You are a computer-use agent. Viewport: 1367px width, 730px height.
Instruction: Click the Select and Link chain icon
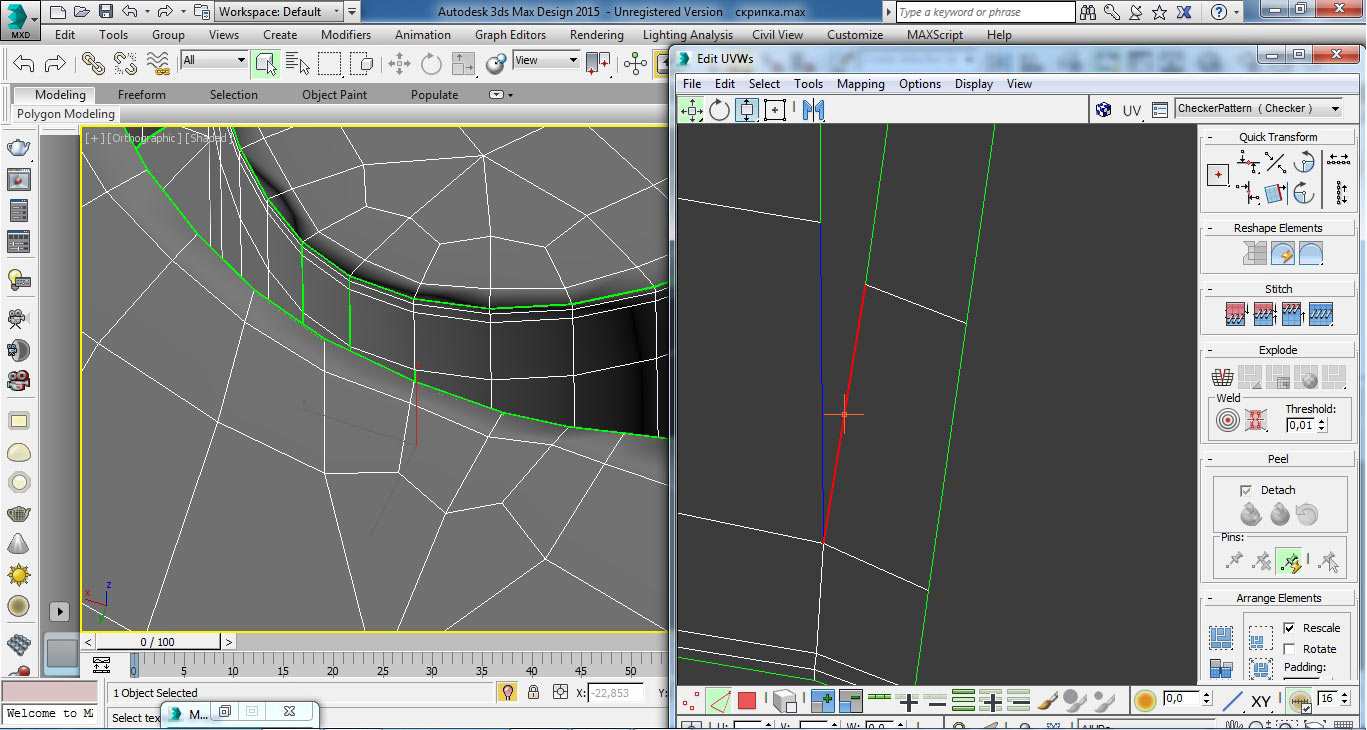point(93,64)
